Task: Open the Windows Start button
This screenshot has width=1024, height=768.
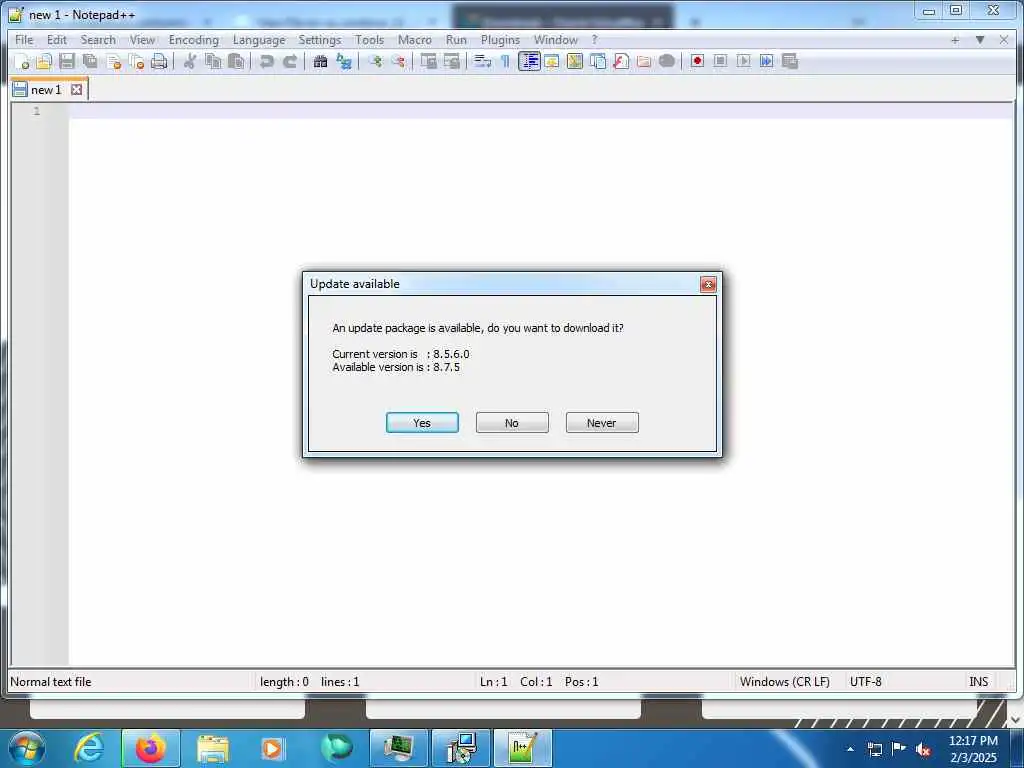Action: click(27, 748)
